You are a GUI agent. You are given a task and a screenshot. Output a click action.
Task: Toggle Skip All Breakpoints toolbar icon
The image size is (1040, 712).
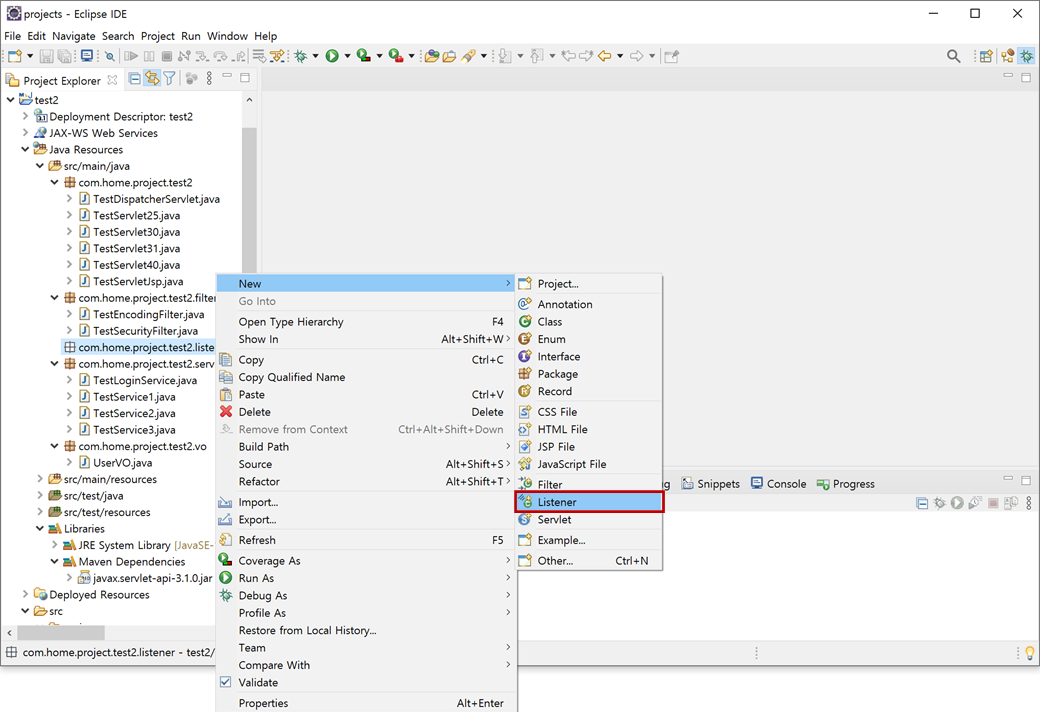pyautogui.click(x=109, y=56)
